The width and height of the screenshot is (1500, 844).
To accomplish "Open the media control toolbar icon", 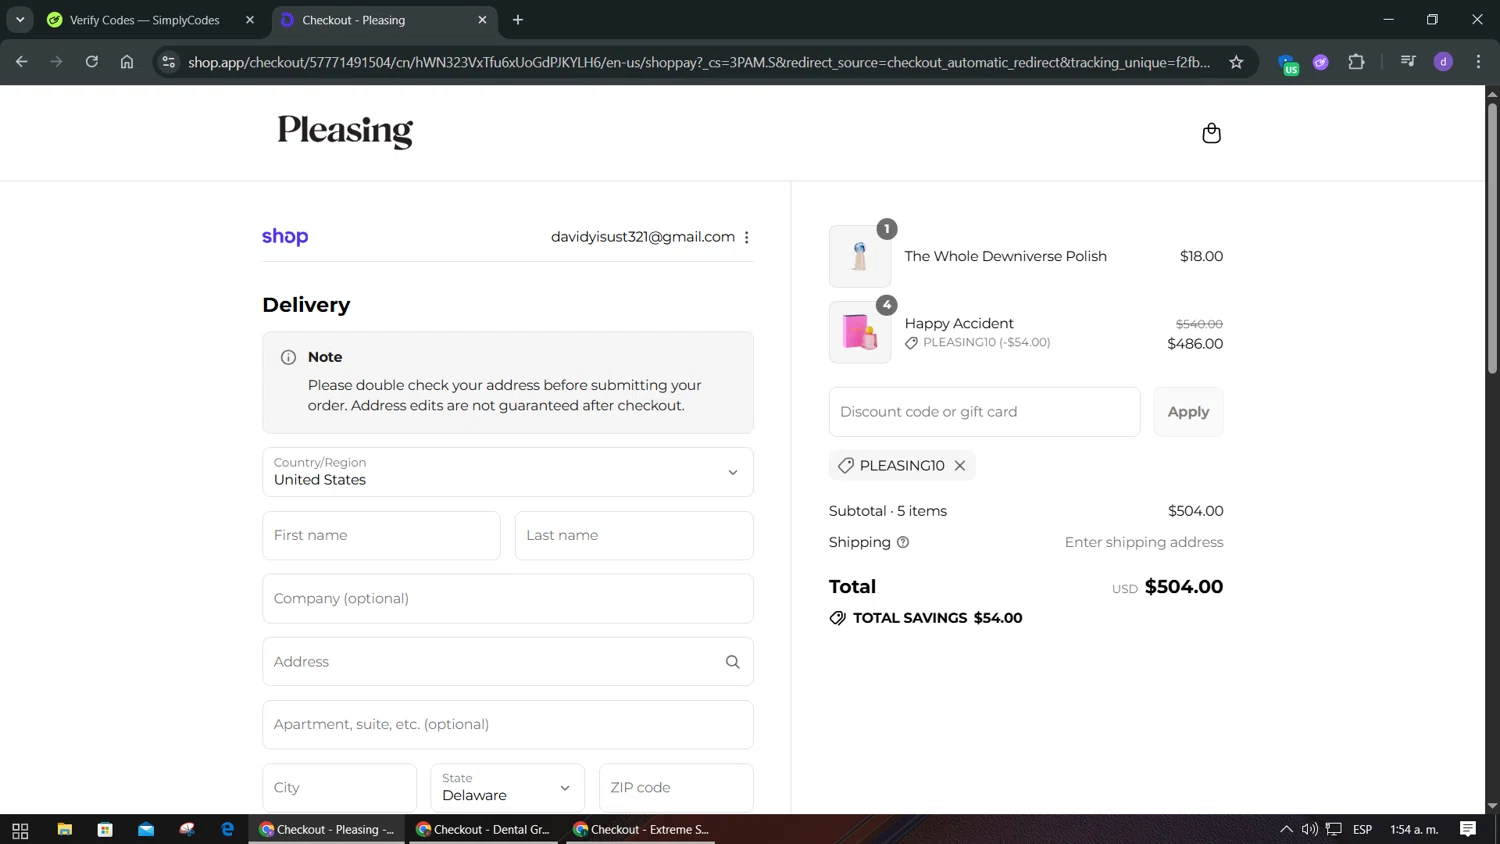I will [1408, 62].
